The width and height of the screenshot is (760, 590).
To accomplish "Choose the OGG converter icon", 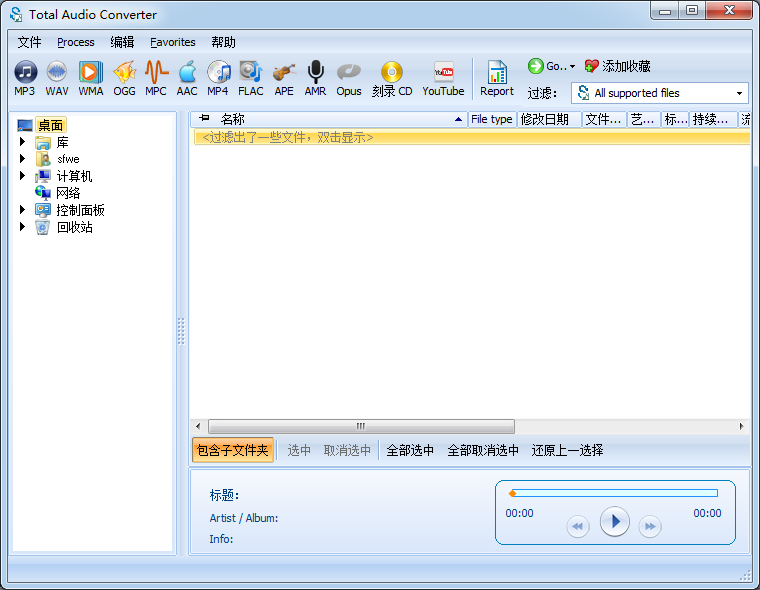I will point(124,78).
